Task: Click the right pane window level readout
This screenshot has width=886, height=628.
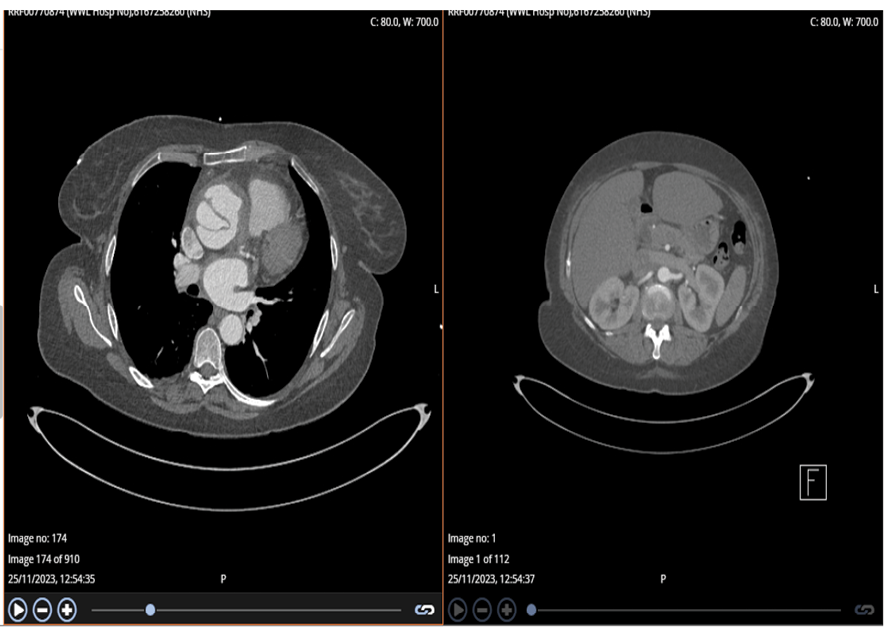Action: tap(845, 21)
